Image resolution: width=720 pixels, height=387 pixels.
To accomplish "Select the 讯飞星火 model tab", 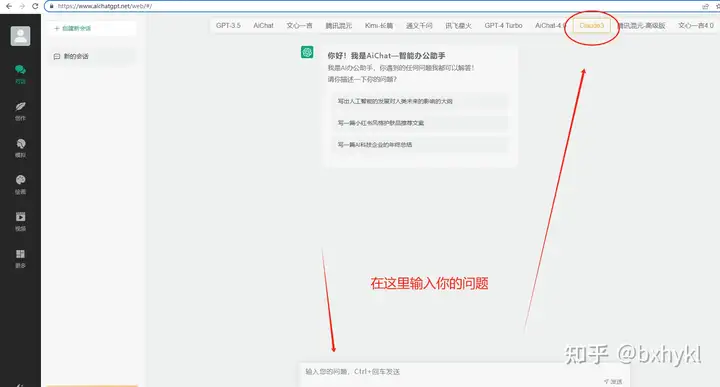I will (x=458, y=26).
